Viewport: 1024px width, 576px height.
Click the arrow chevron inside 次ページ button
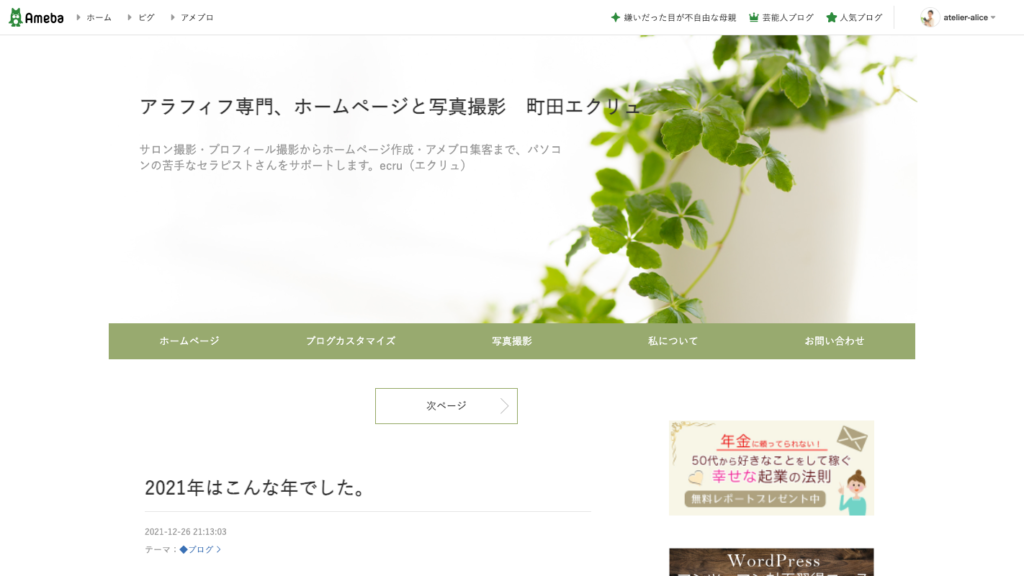(x=504, y=406)
